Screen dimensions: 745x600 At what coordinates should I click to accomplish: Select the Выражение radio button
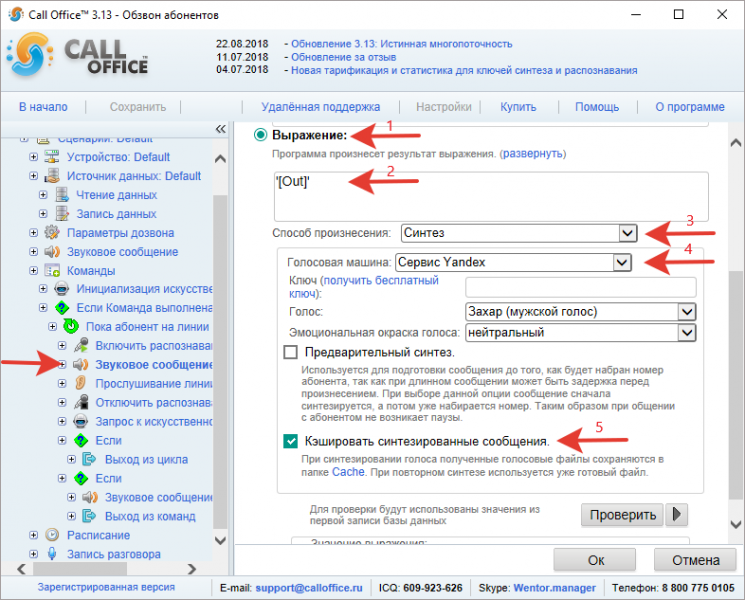point(260,135)
